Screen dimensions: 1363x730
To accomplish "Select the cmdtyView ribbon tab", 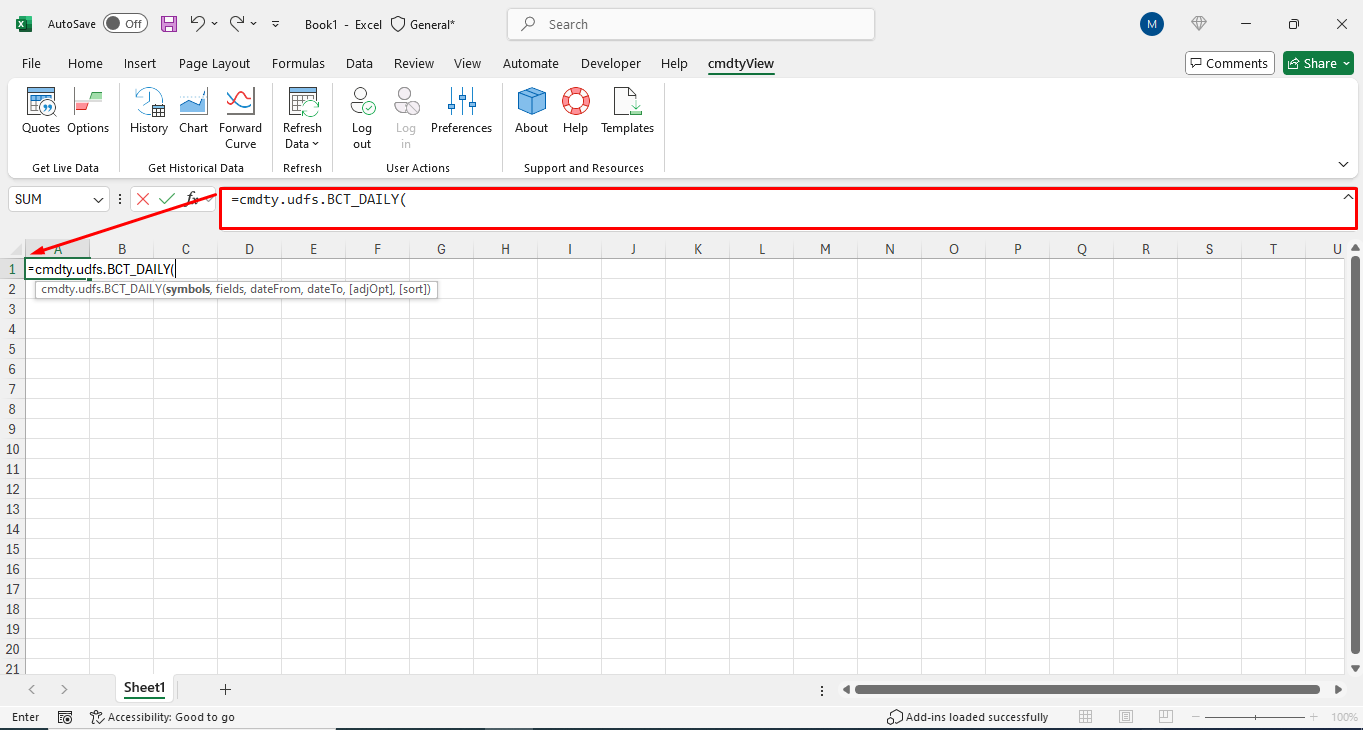I will click(741, 63).
